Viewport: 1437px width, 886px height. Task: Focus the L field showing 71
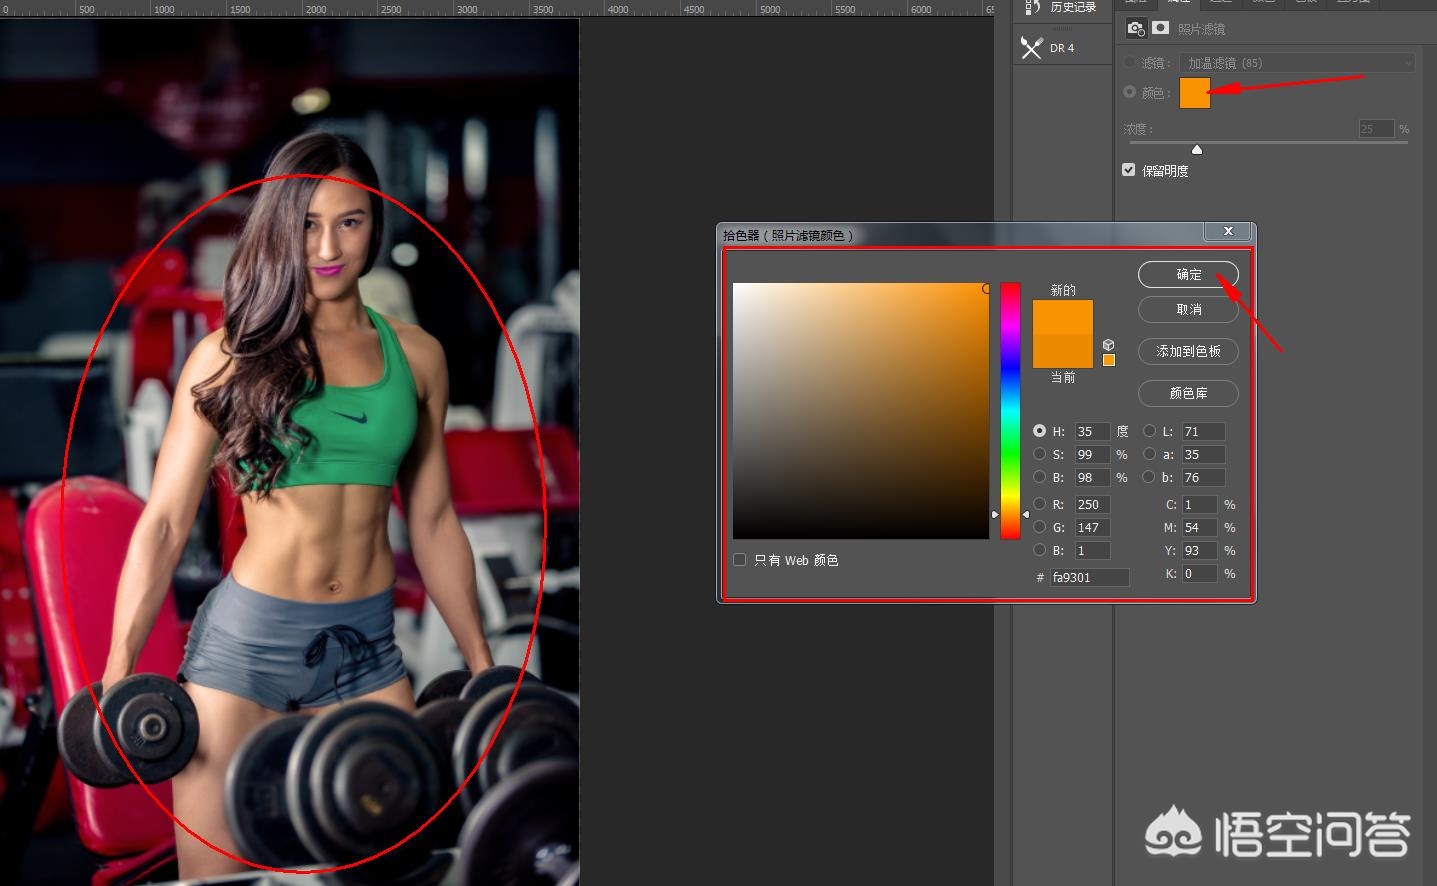(1203, 431)
